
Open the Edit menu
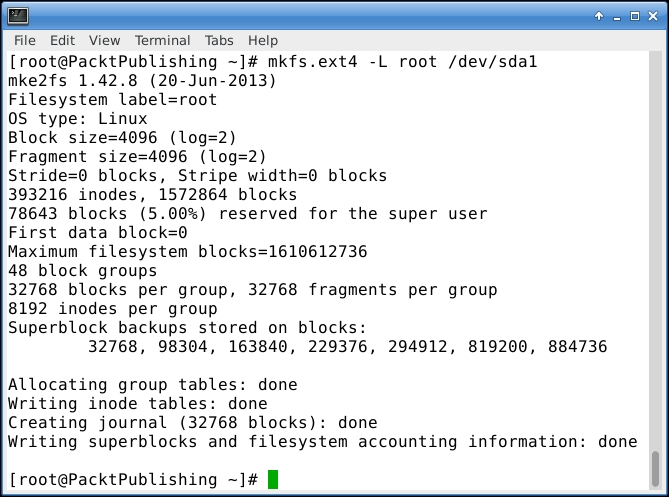(x=62, y=41)
